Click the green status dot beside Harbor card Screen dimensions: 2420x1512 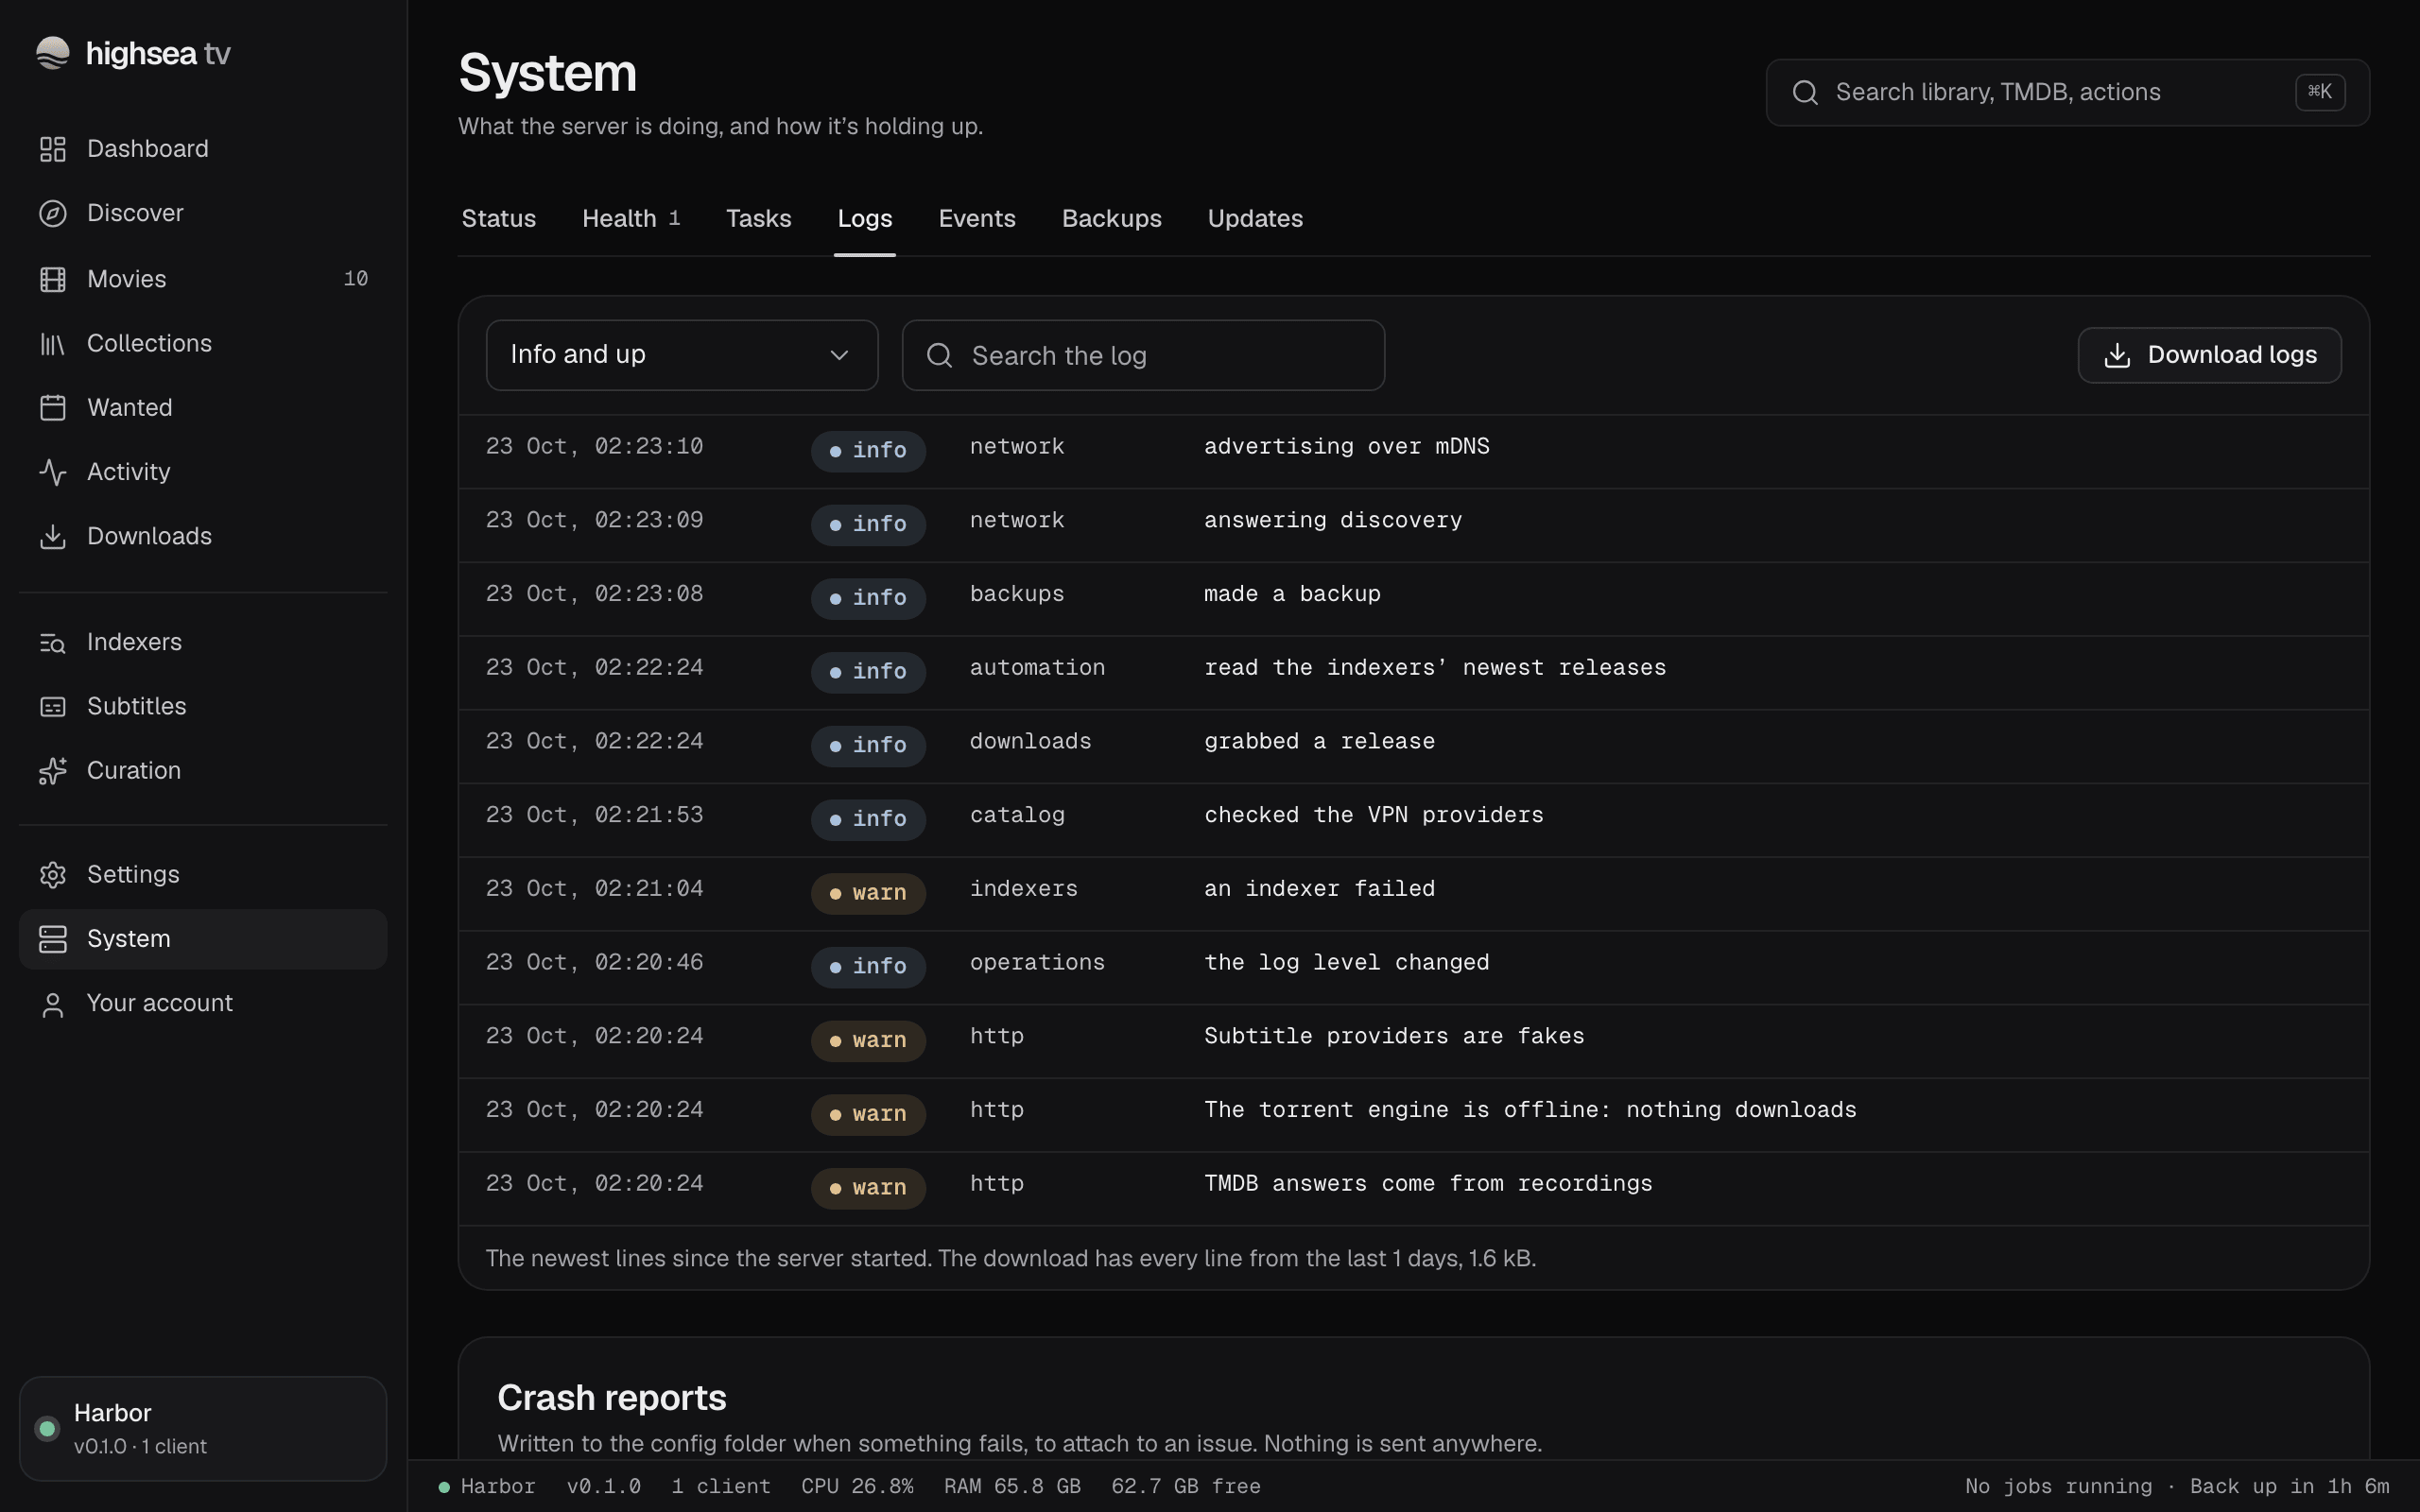point(46,1428)
